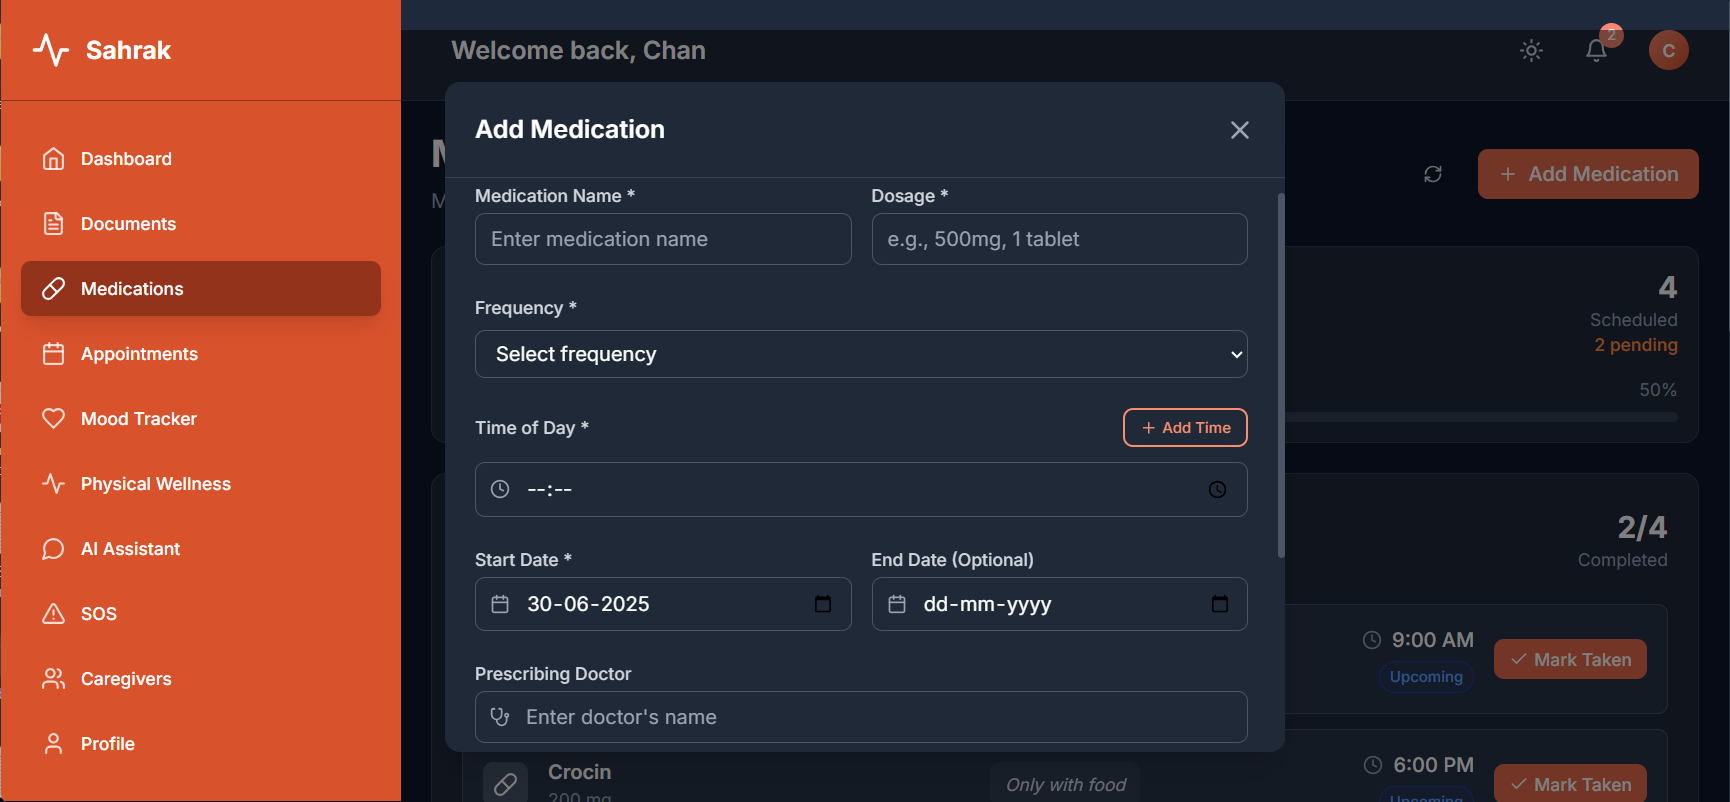Open the time picker clock icon
The width and height of the screenshot is (1730, 802).
click(x=1217, y=489)
